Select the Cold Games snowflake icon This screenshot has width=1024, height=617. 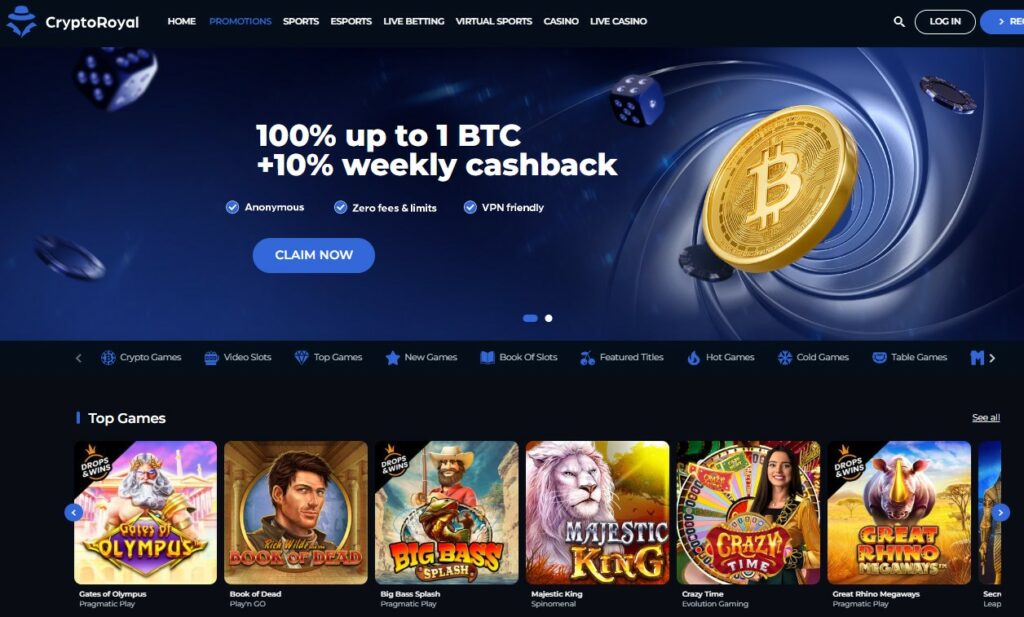point(784,358)
